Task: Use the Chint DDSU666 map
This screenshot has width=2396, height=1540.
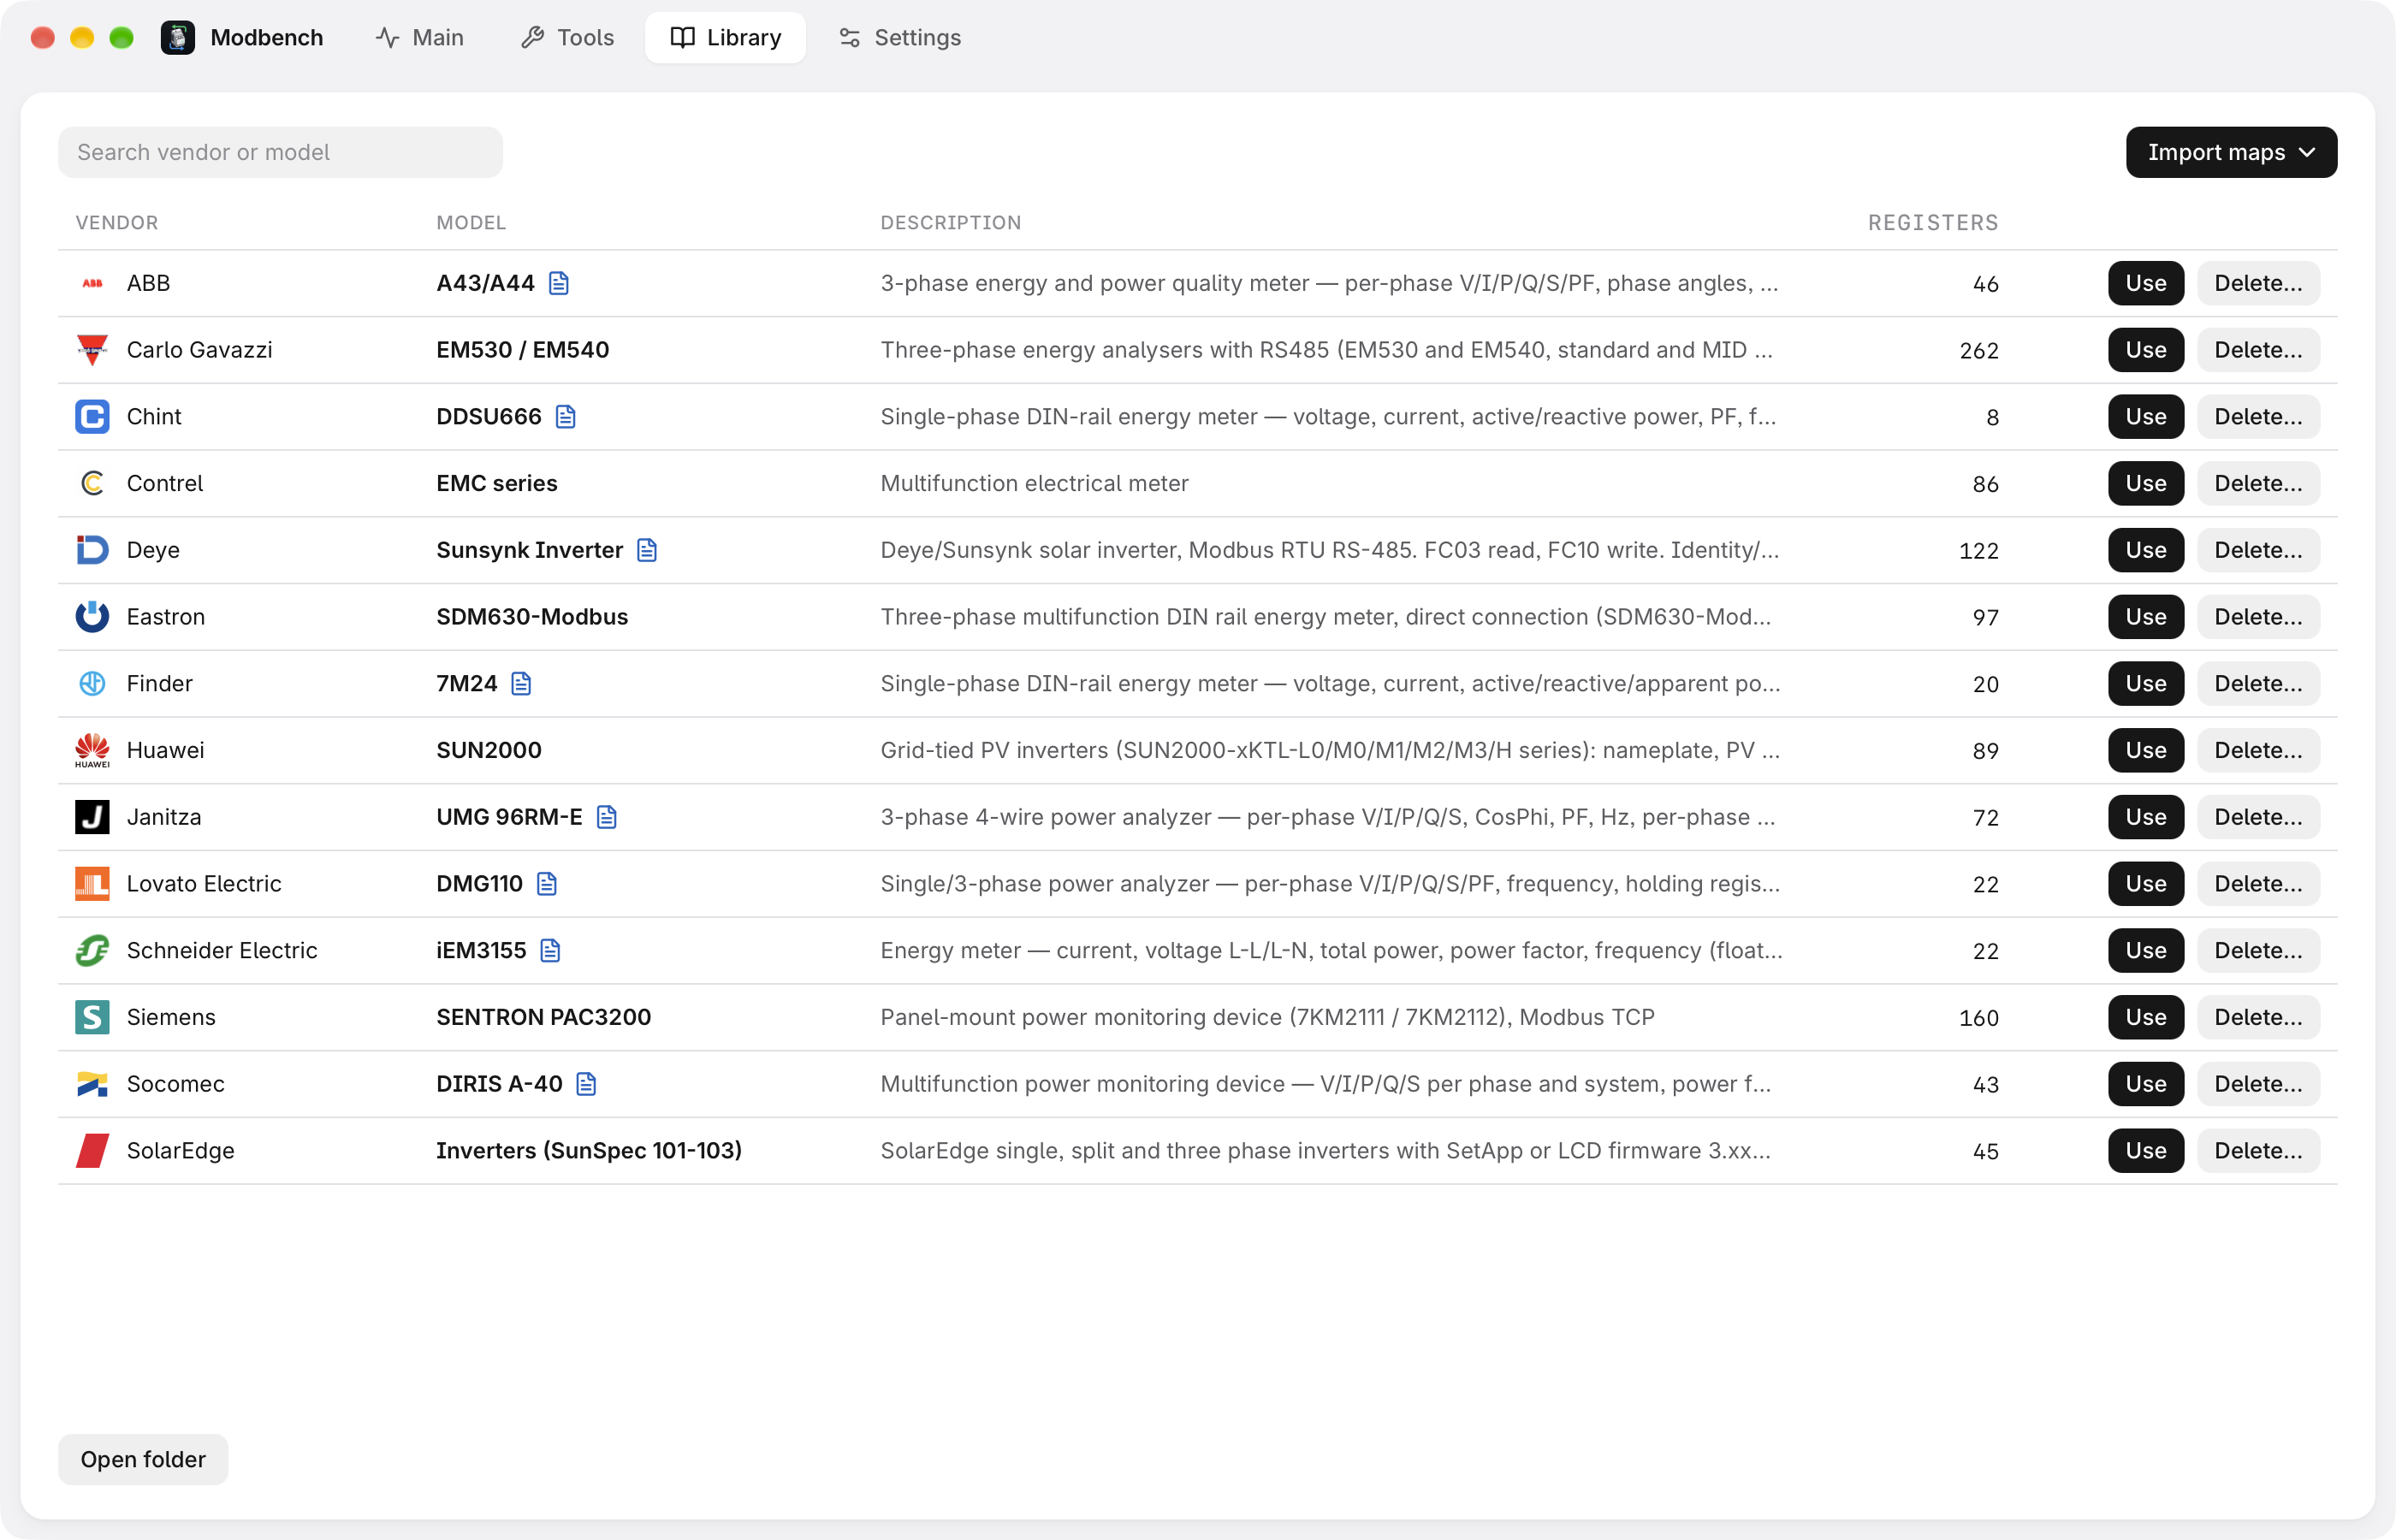Action: tap(2146, 416)
